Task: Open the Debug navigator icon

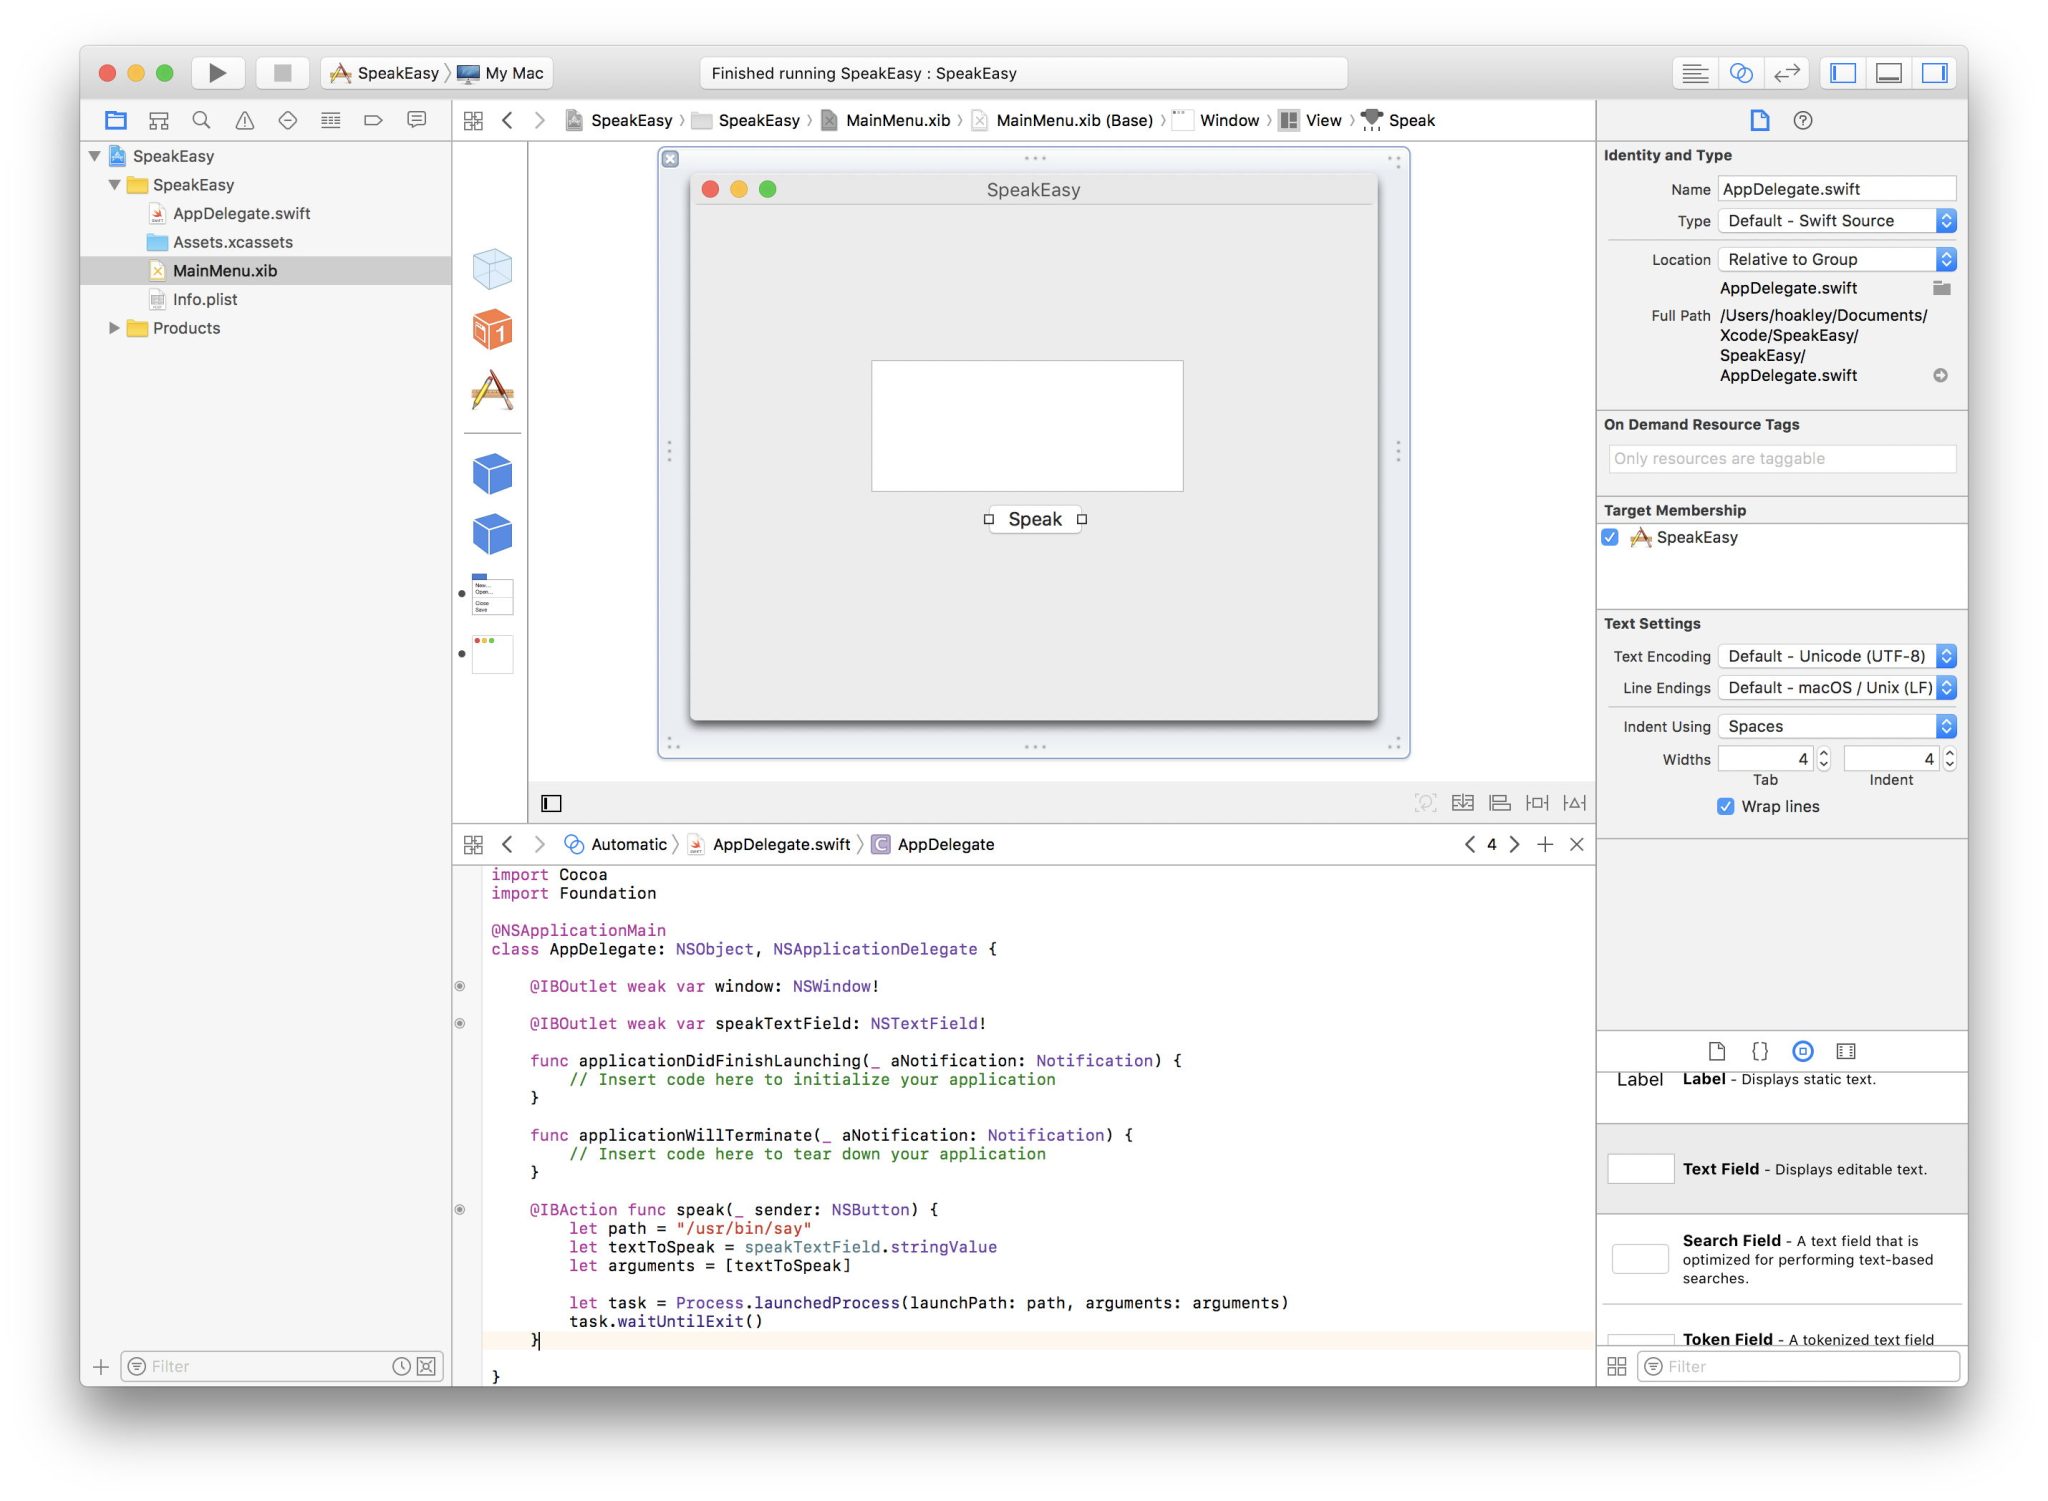Action: (330, 121)
